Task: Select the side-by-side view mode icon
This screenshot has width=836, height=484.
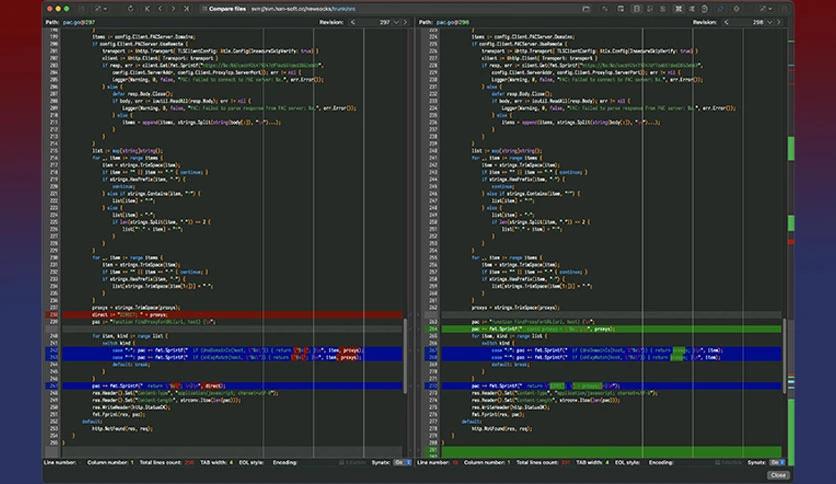Action: pyautogui.click(x=637, y=9)
